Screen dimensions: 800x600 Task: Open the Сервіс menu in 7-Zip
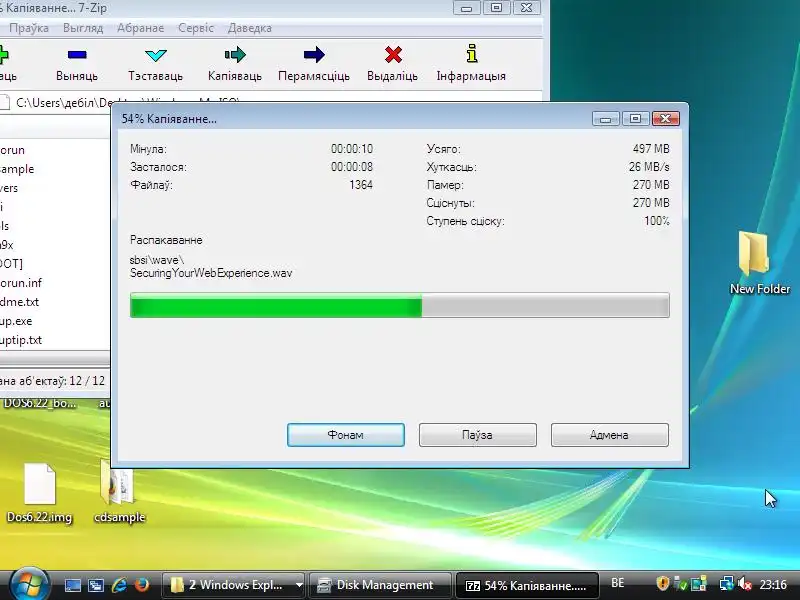196,28
